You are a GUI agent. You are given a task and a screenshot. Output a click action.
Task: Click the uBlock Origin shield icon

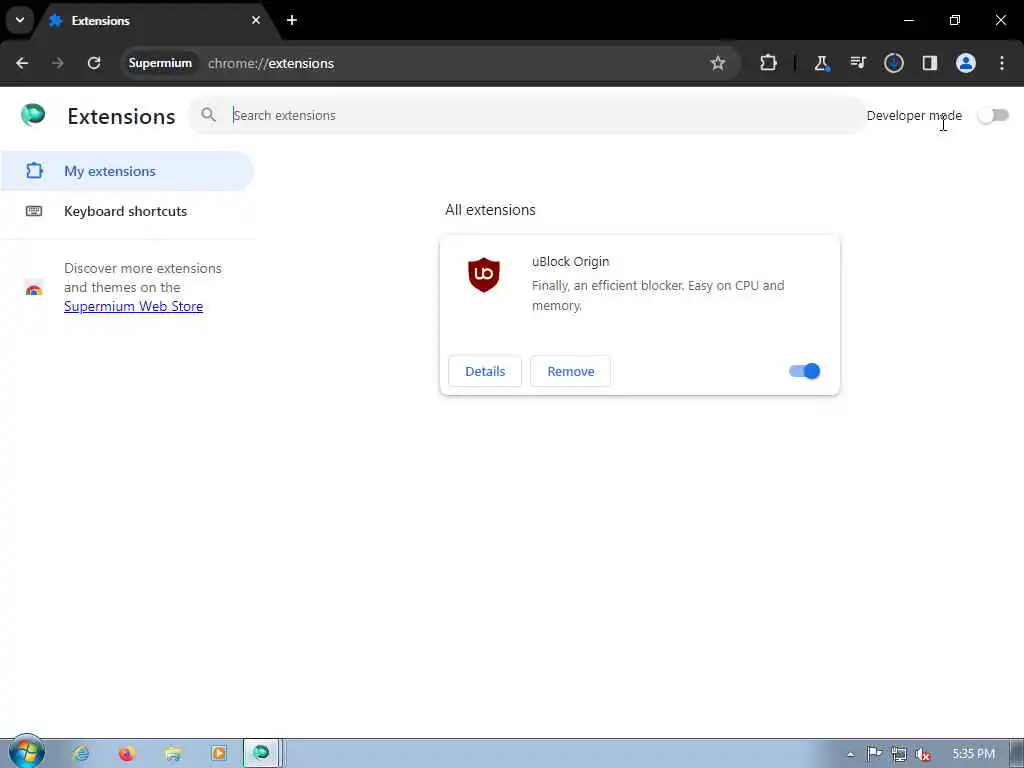(x=484, y=275)
